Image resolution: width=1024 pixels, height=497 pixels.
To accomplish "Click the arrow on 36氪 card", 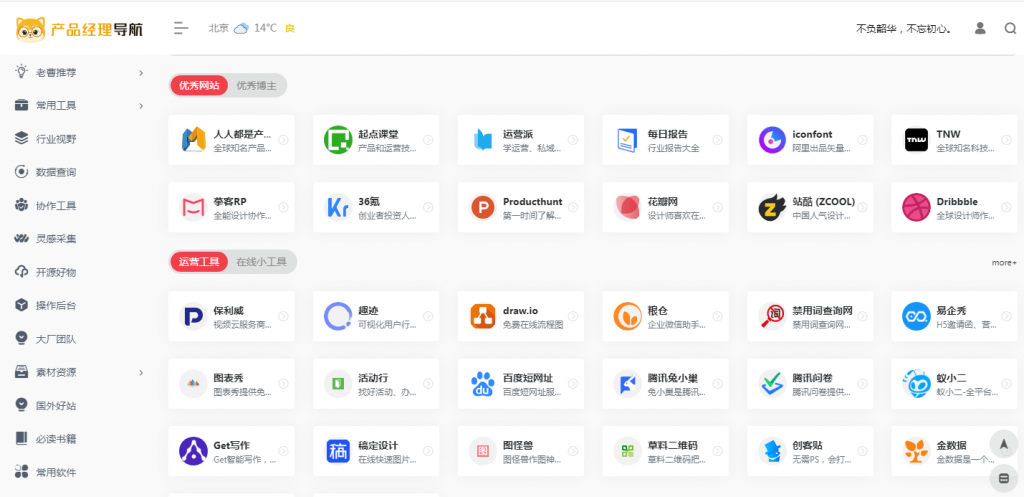I will click(x=428, y=207).
